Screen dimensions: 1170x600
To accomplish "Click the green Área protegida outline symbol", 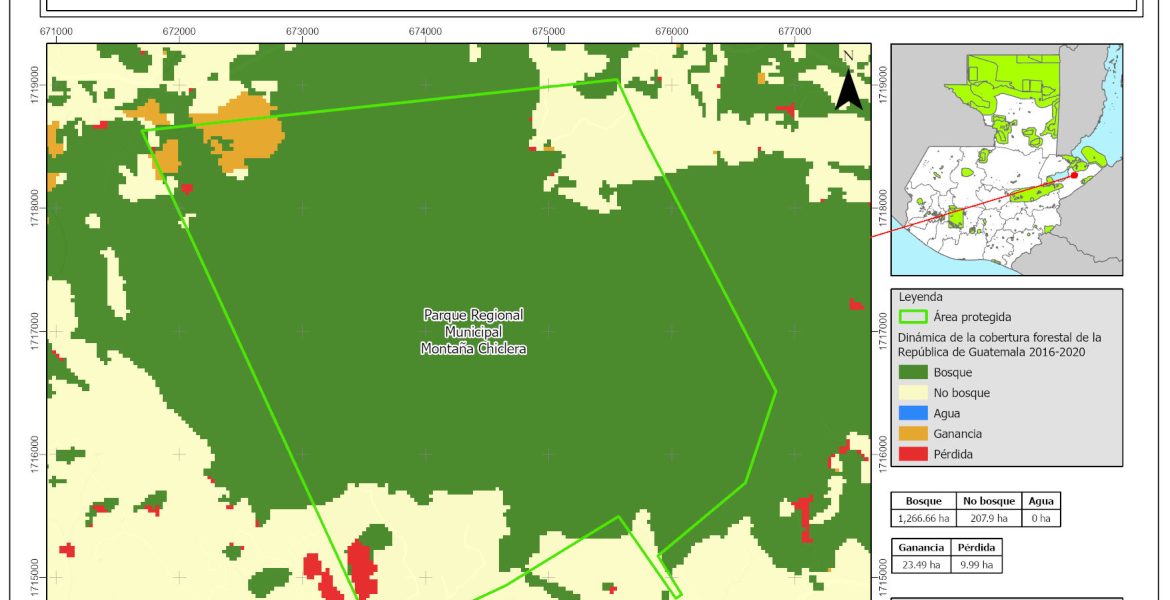I will click(912, 318).
